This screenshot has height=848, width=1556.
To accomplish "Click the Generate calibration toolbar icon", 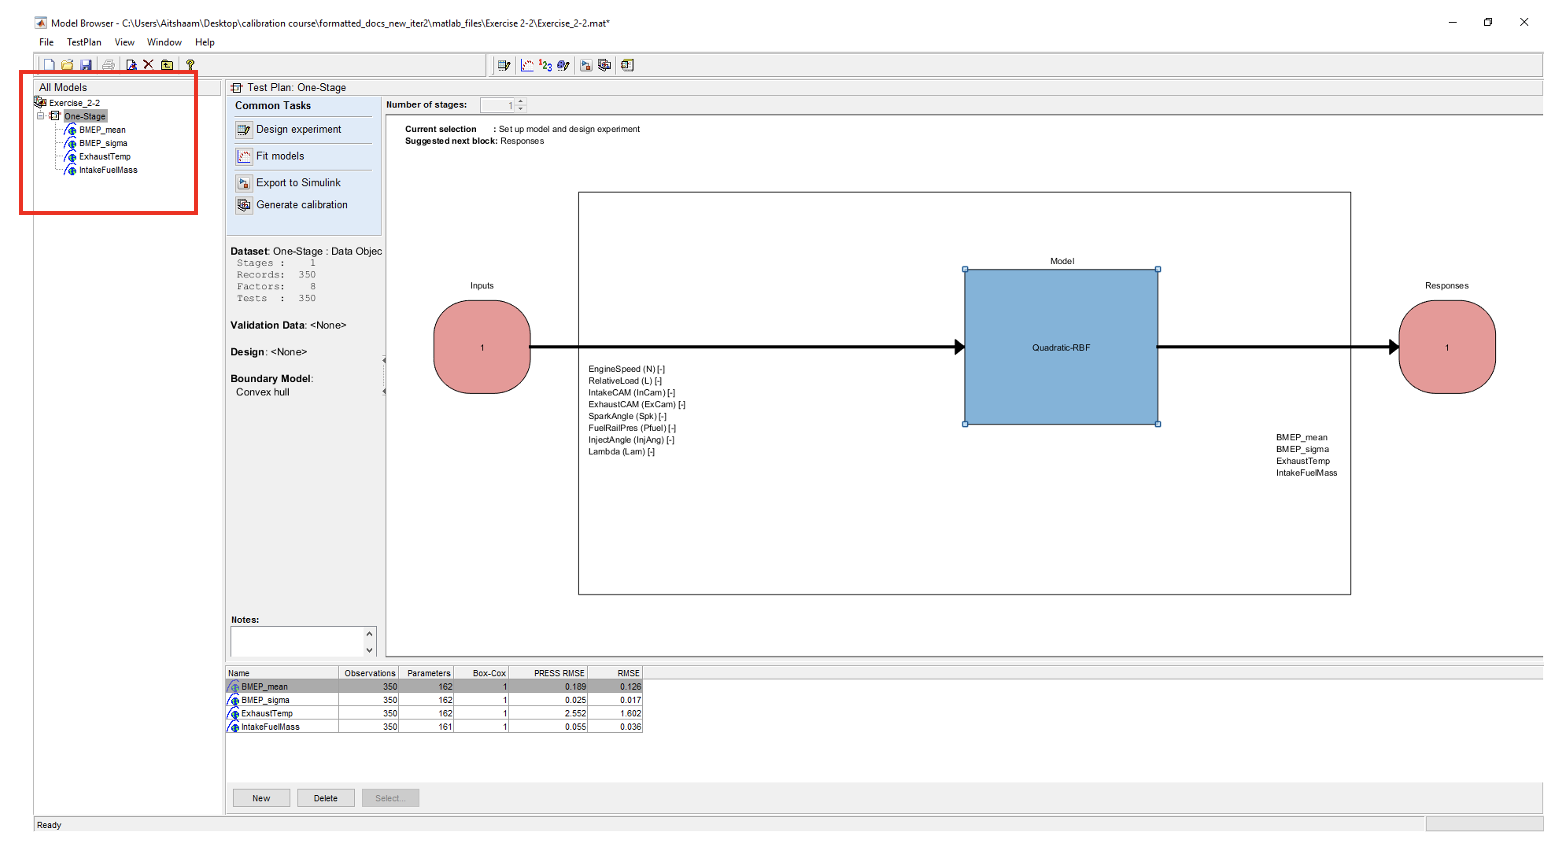I will click(x=605, y=65).
